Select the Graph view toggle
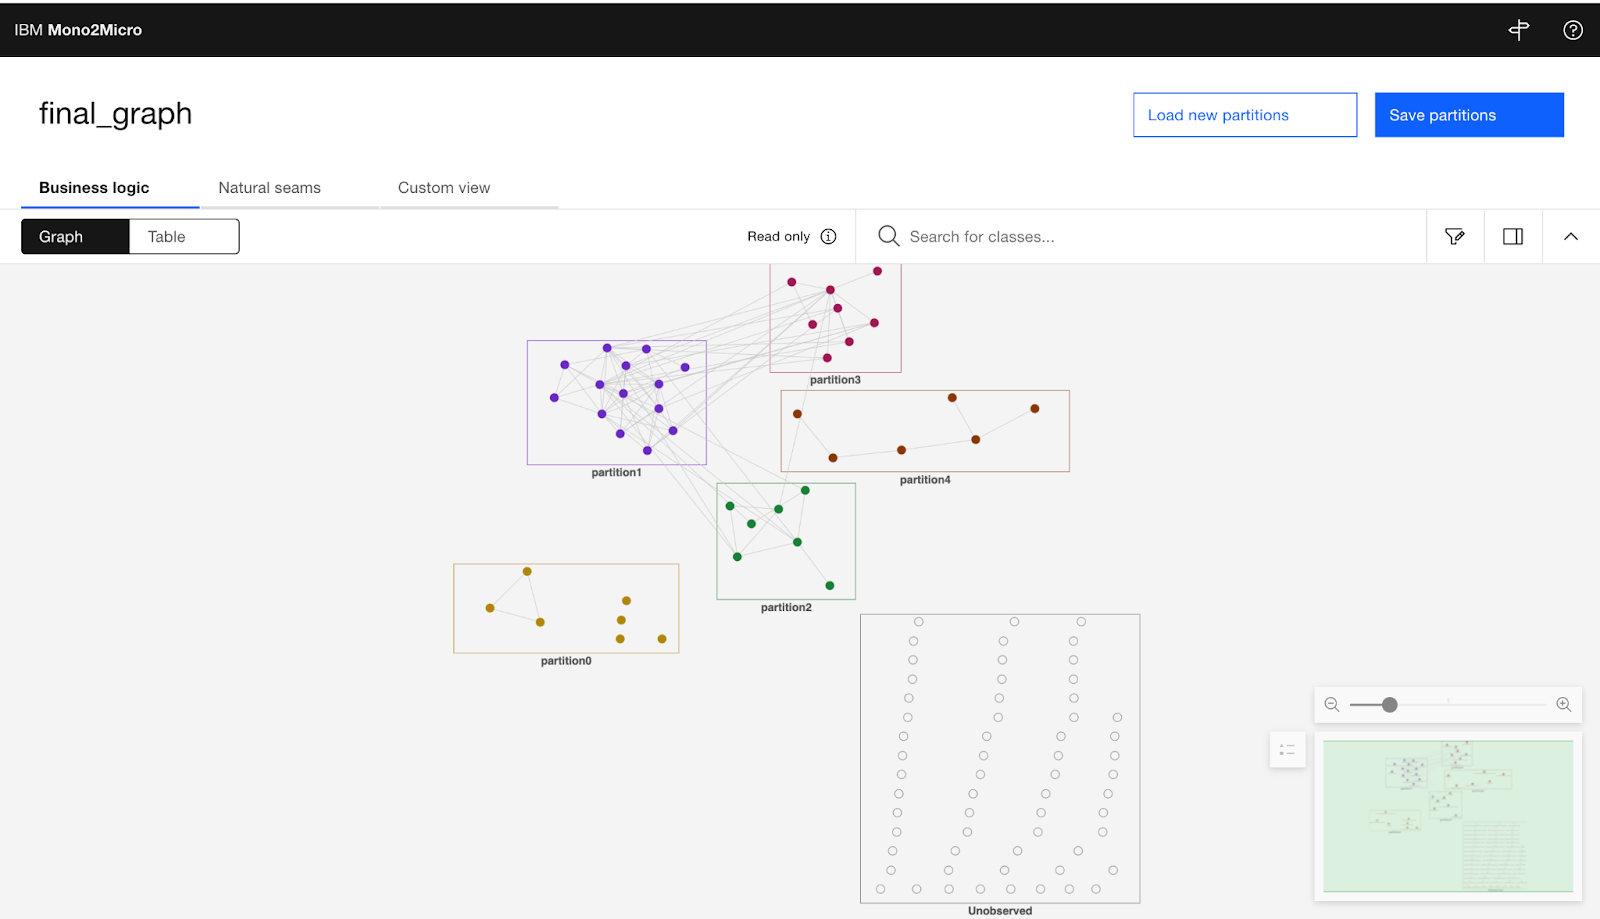The image size is (1600, 919). 60,236
